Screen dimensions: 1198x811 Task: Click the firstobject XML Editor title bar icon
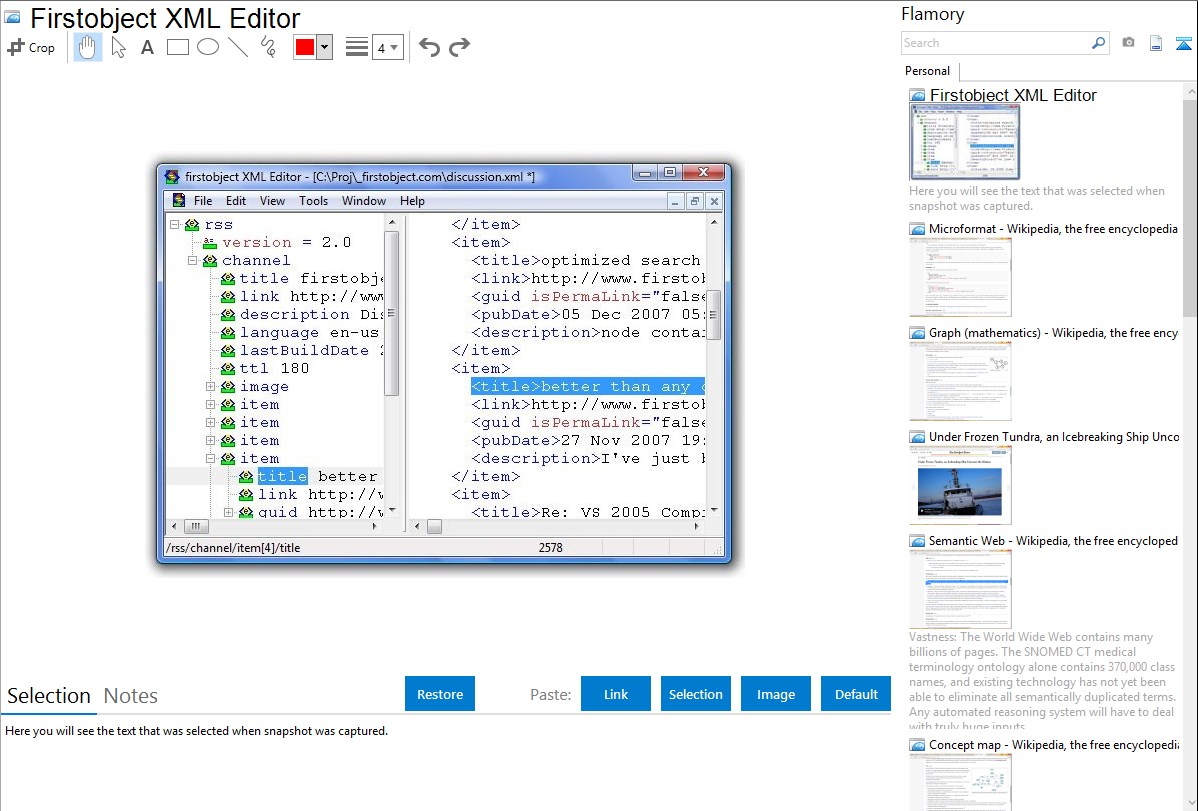click(x=172, y=177)
